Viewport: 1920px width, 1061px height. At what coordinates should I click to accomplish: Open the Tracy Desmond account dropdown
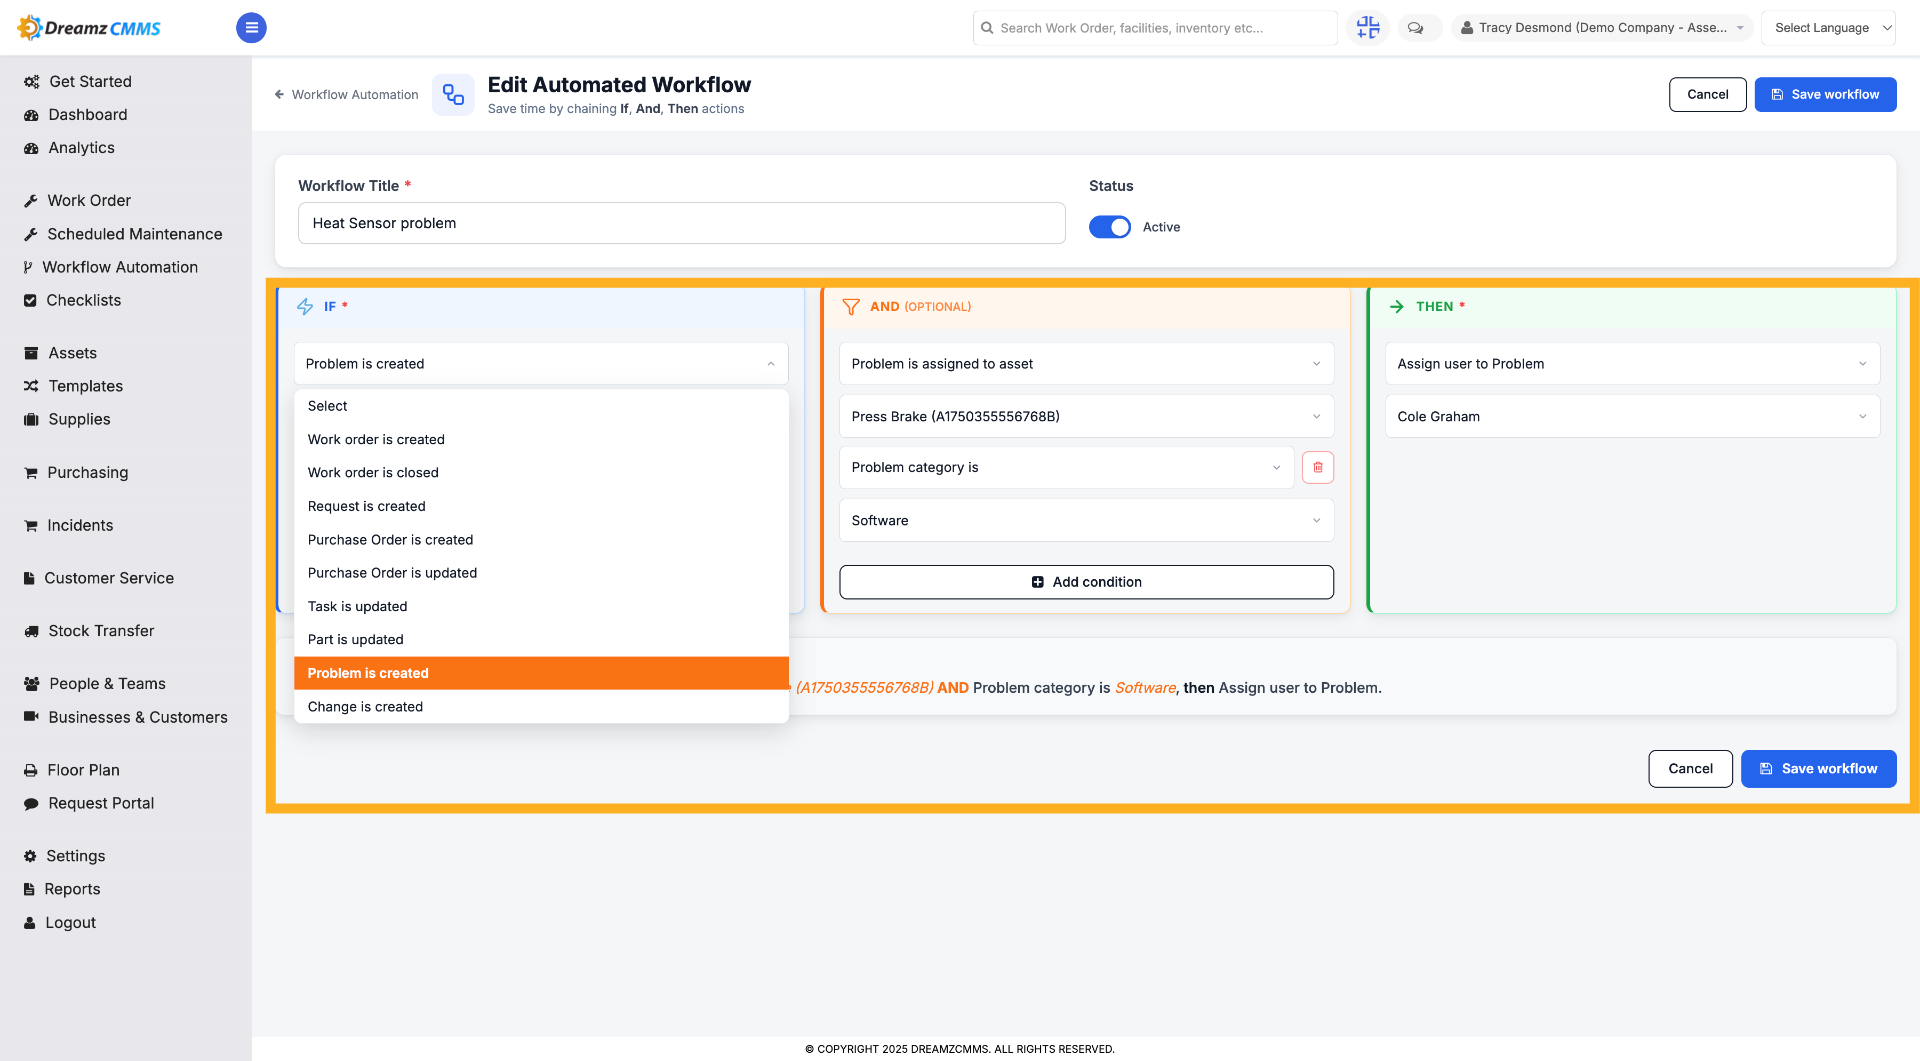coord(1602,28)
